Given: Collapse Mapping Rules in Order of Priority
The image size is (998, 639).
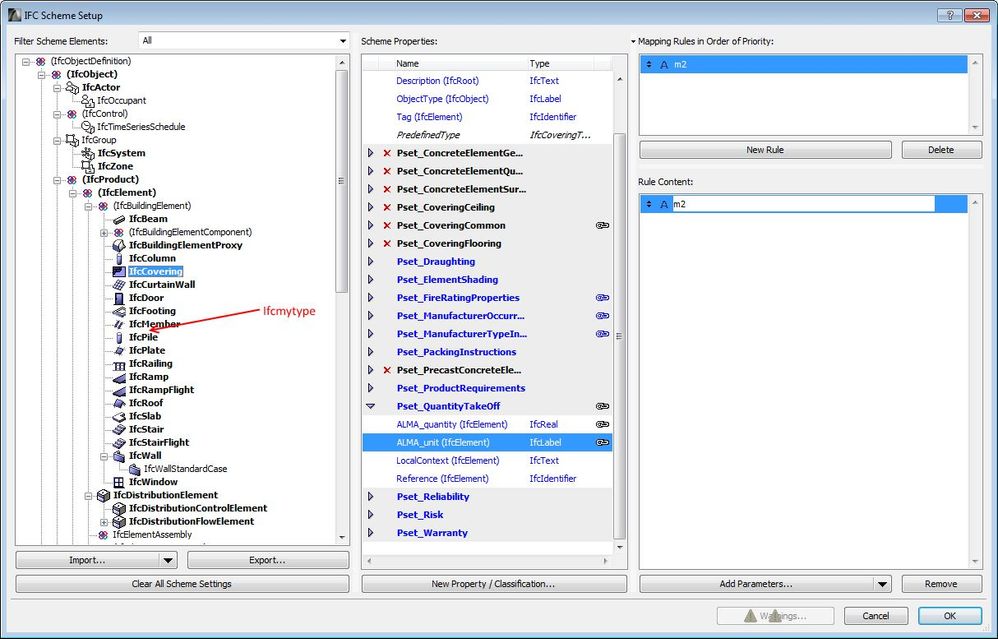Looking at the screenshot, I should (x=633, y=41).
